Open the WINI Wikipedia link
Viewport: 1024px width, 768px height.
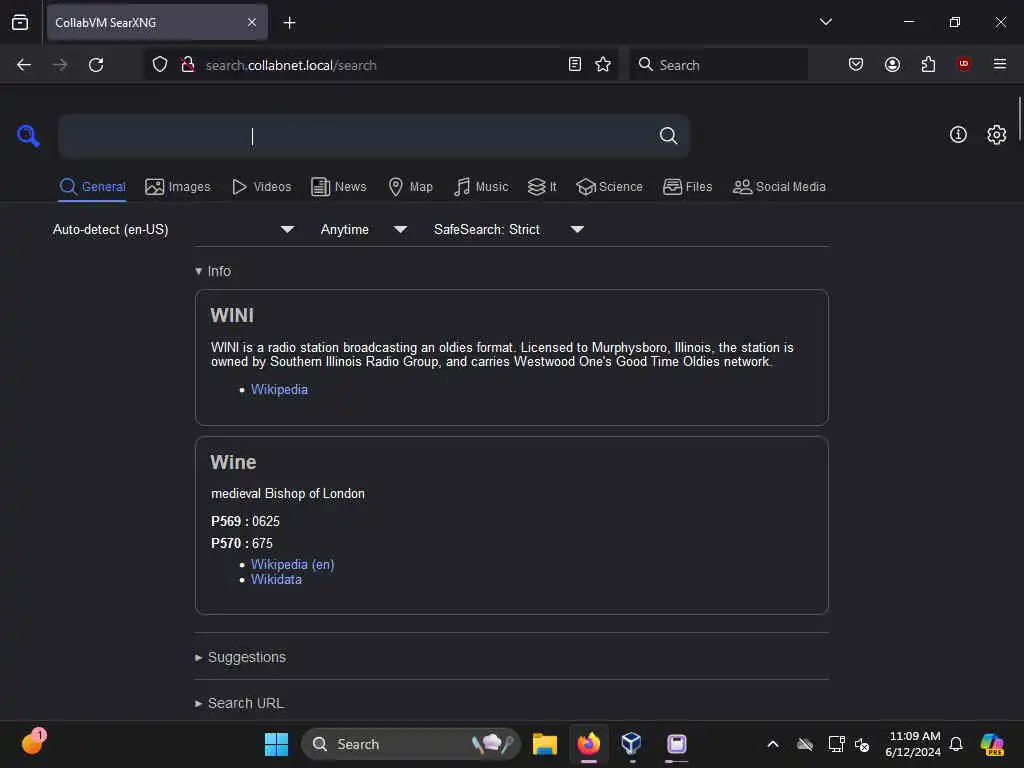[x=279, y=389]
